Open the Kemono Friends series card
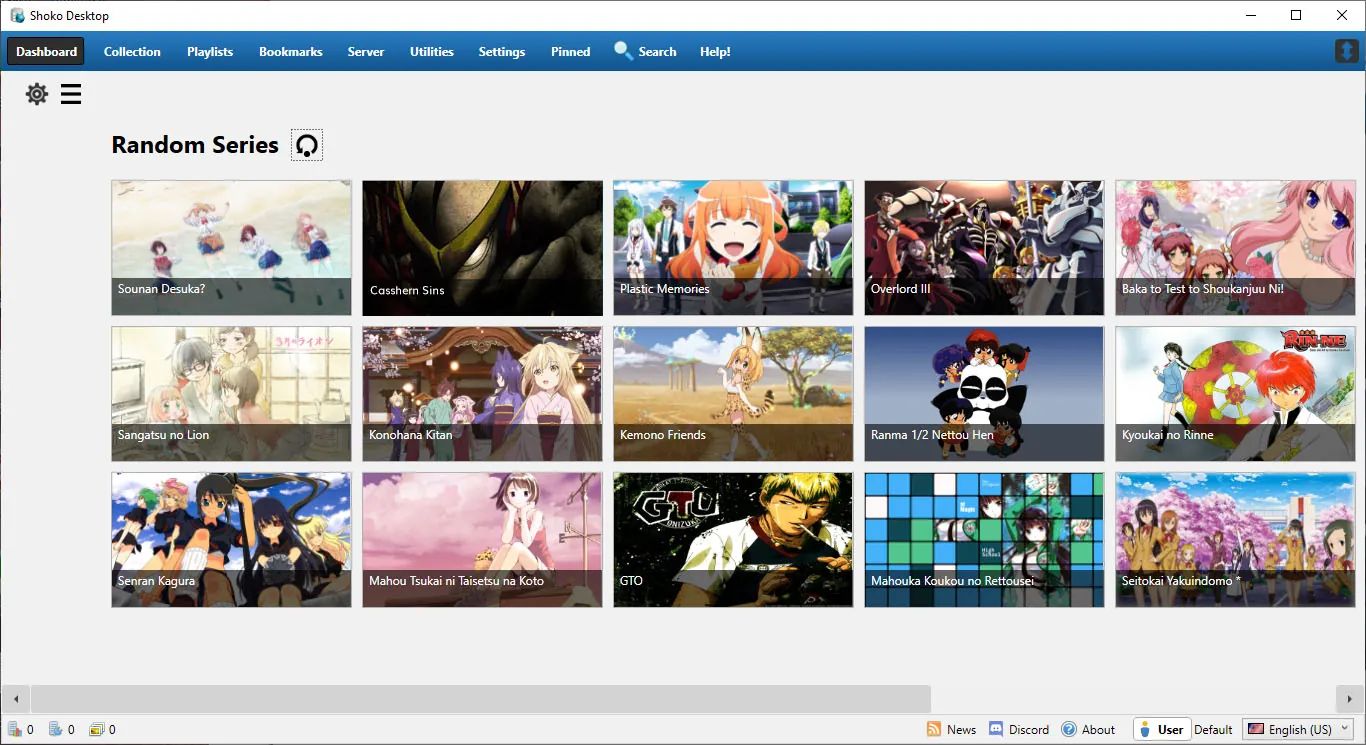The height and width of the screenshot is (745, 1366). coord(733,394)
